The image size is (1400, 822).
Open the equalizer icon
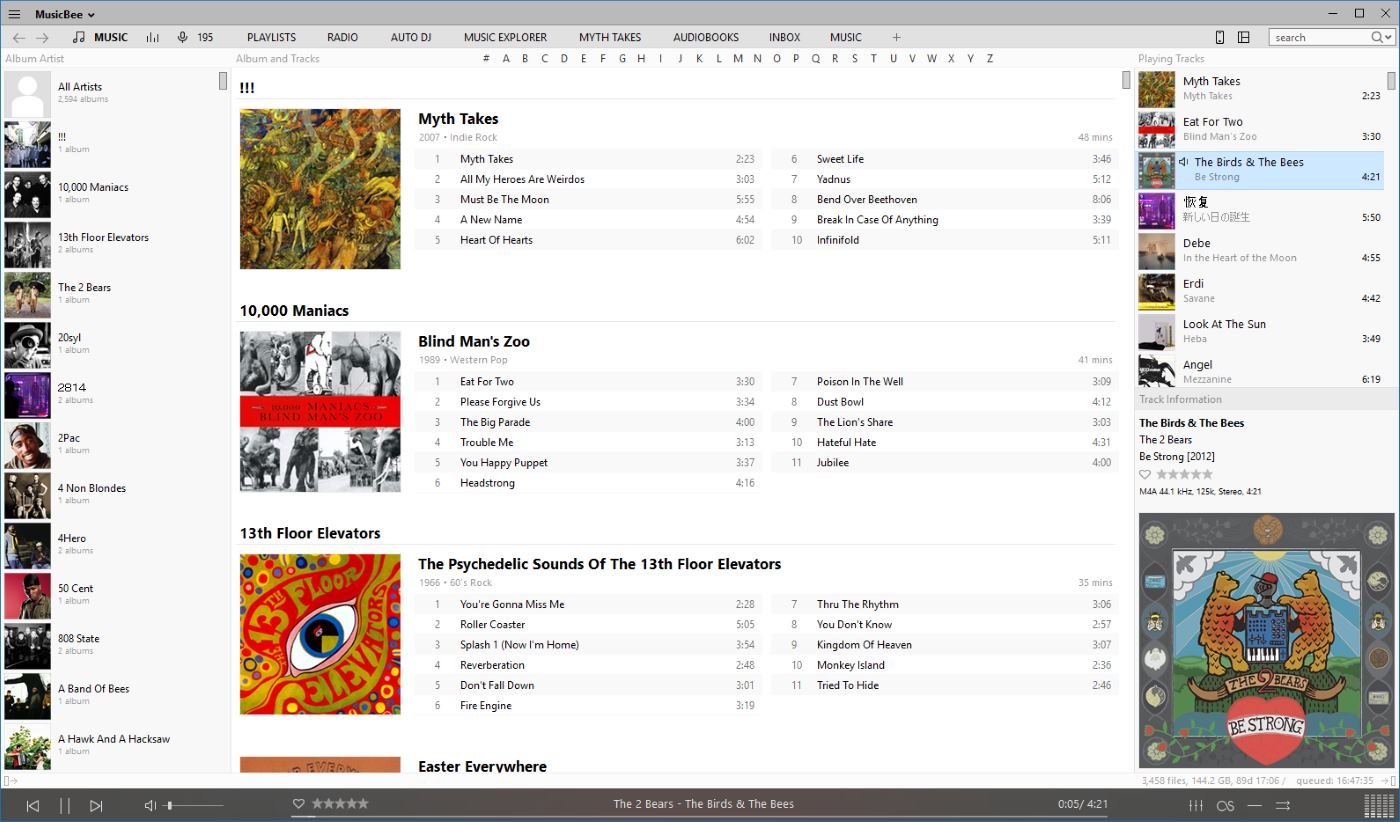click(1195, 805)
